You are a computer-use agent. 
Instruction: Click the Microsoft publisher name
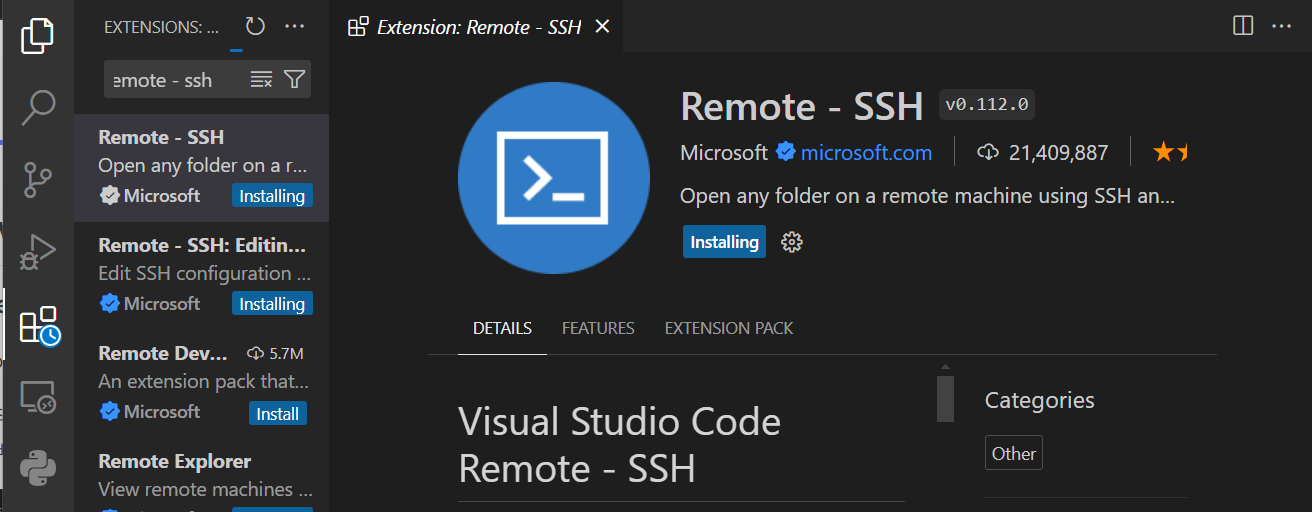tap(724, 153)
